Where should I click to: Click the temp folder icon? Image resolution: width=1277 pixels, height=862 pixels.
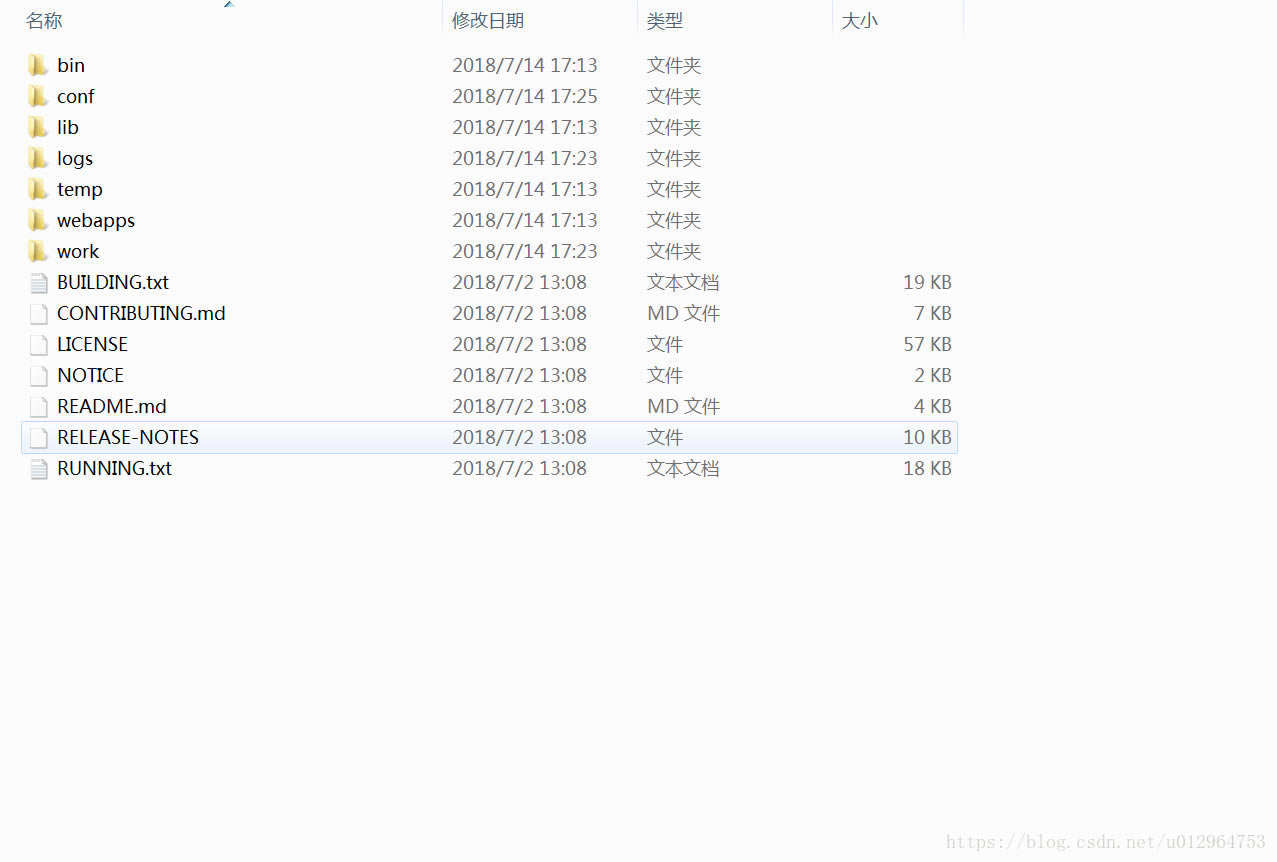[x=38, y=189]
